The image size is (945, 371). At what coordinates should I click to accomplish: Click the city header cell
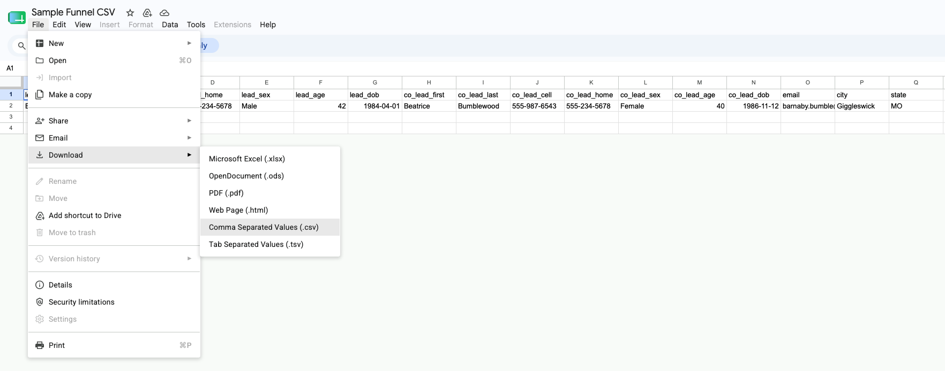point(862,95)
